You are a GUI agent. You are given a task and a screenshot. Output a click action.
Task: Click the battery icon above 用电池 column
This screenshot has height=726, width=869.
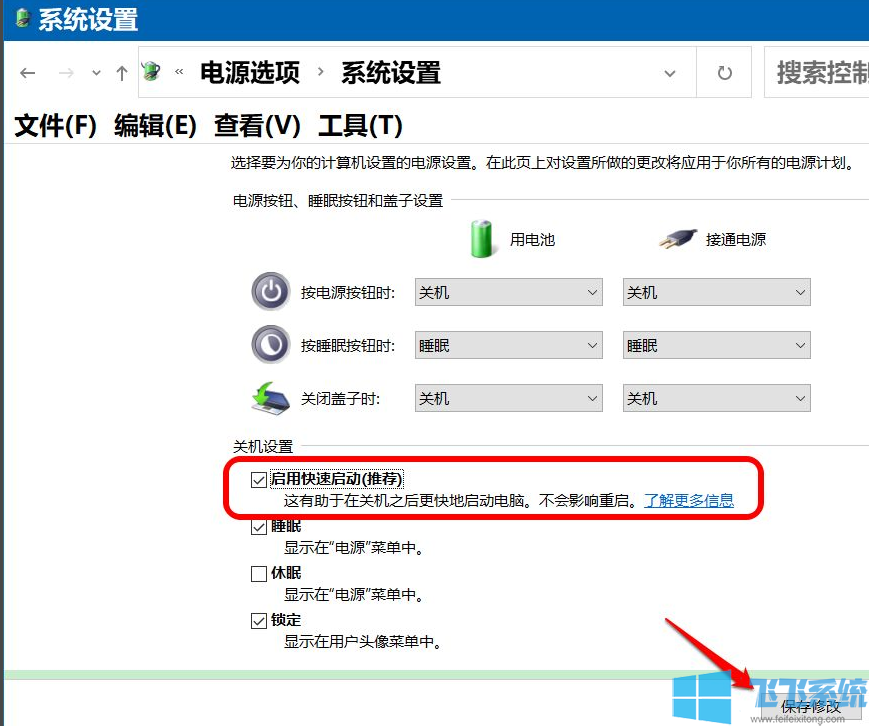(x=480, y=238)
